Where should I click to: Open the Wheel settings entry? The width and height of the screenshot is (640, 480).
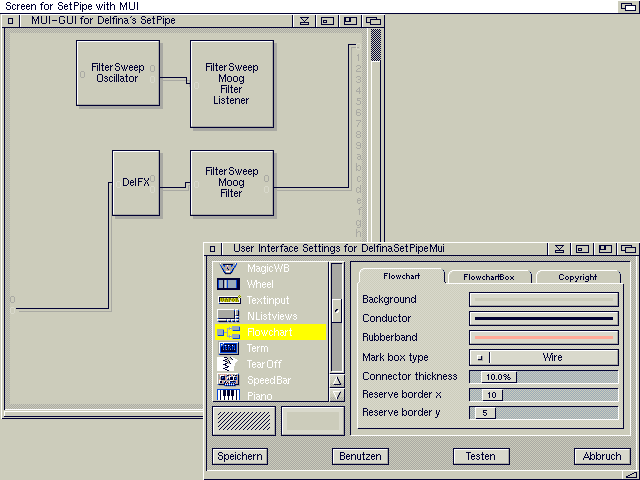(x=270, y=284)
